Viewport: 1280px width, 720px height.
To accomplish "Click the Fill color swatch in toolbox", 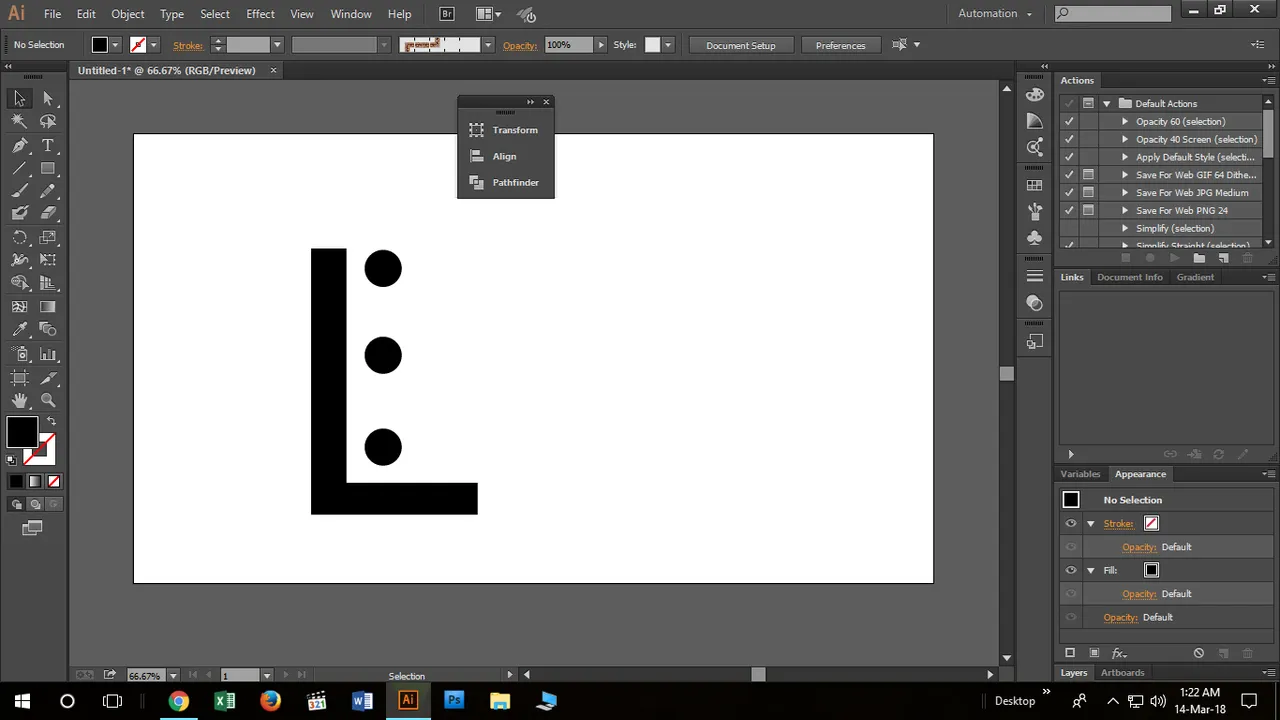I will 22,432.
